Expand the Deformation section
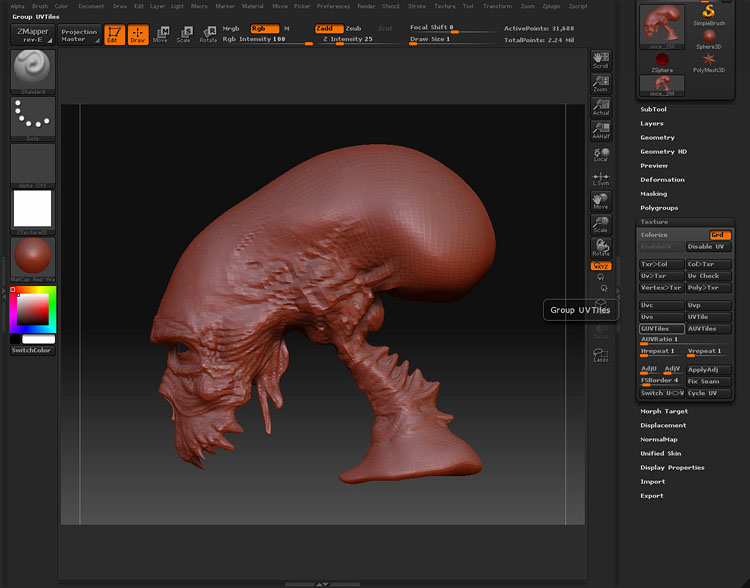 click(x=662, y=180)
